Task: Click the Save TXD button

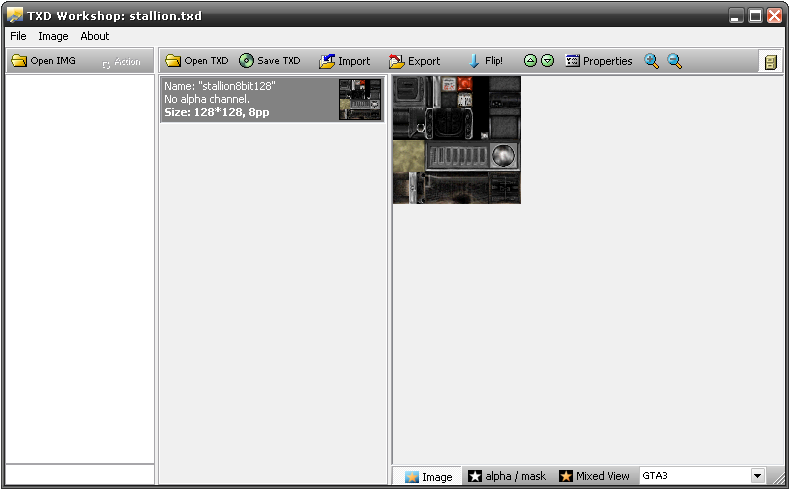Action: [270, 61]
